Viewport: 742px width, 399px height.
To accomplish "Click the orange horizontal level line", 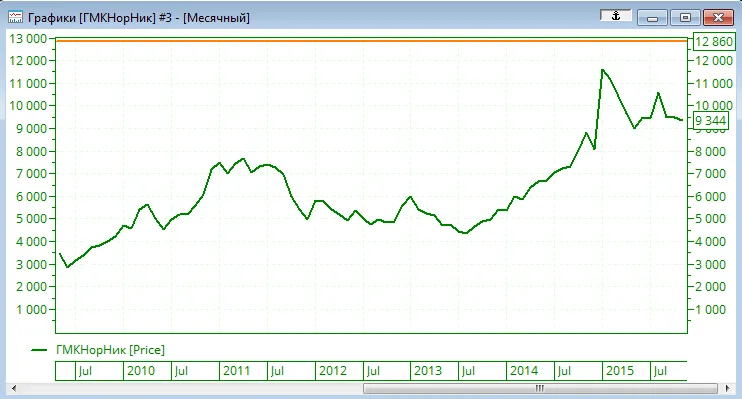I will [371, 41].
